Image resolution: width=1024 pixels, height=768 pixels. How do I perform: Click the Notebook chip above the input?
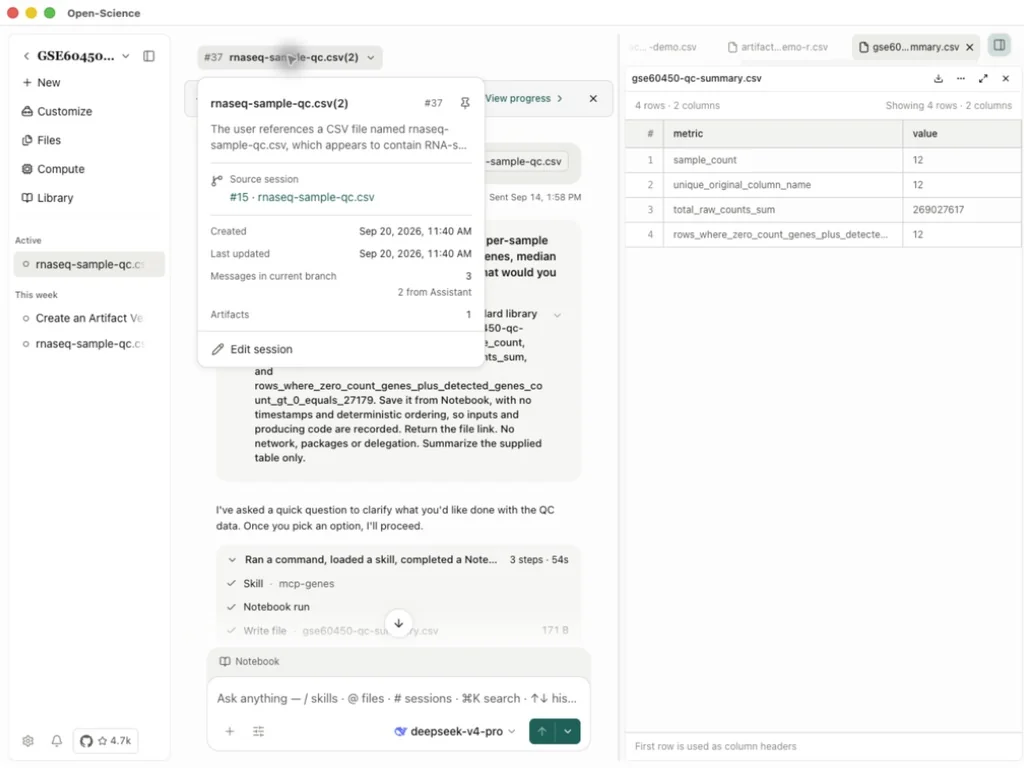(249, 661)
